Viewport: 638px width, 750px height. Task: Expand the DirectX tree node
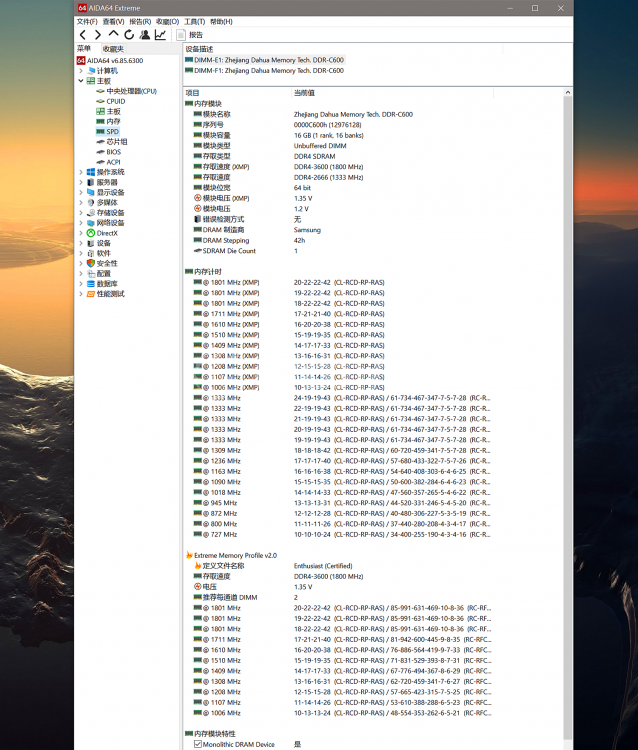[x=81, y=233]
